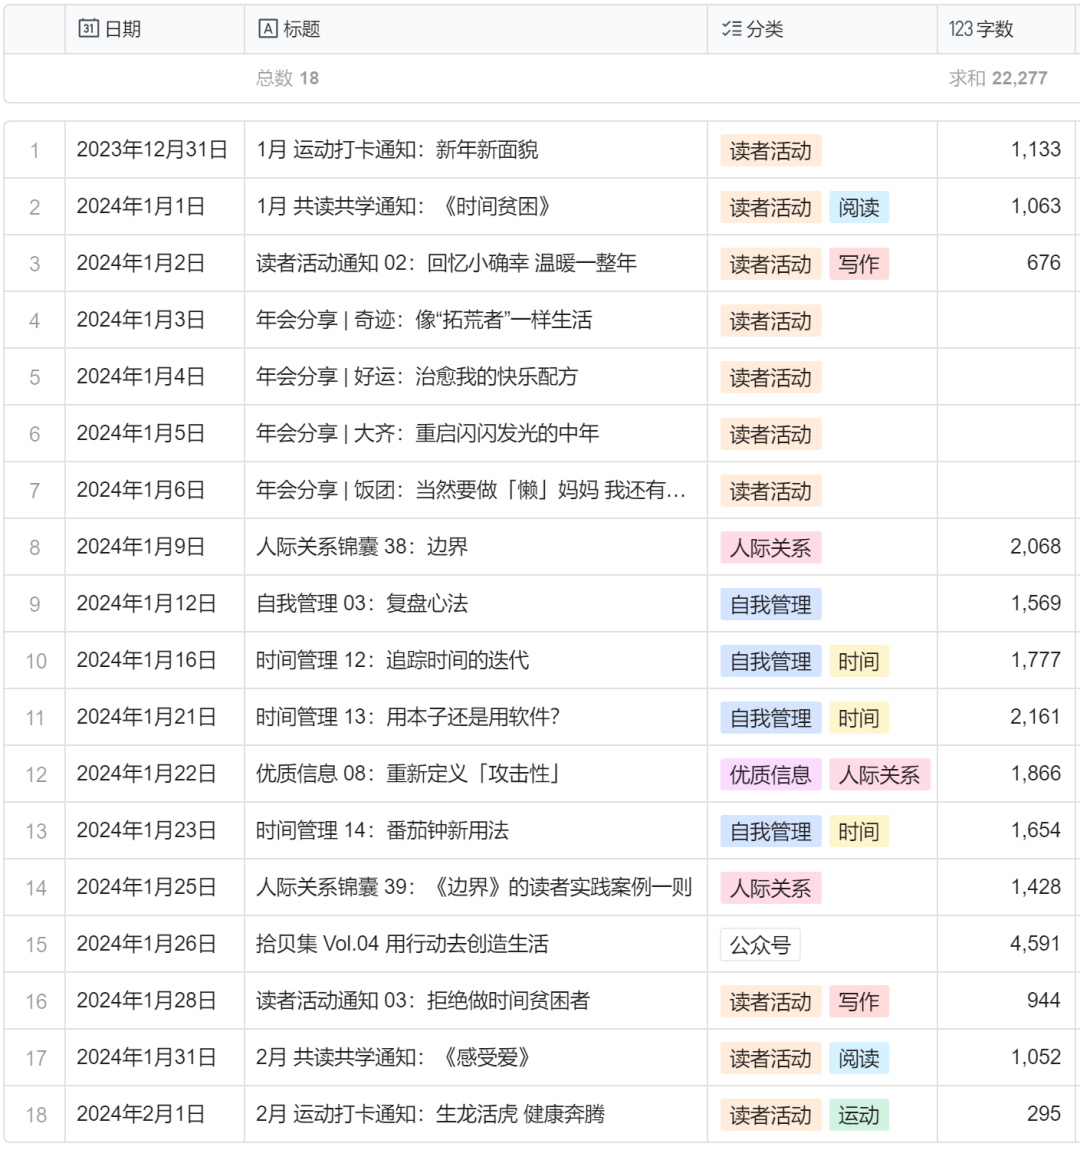Open the title 1月 运动打卡通知：新年新面貌
Viewport: 1080px width, 1150px height.
click(397, 150)
